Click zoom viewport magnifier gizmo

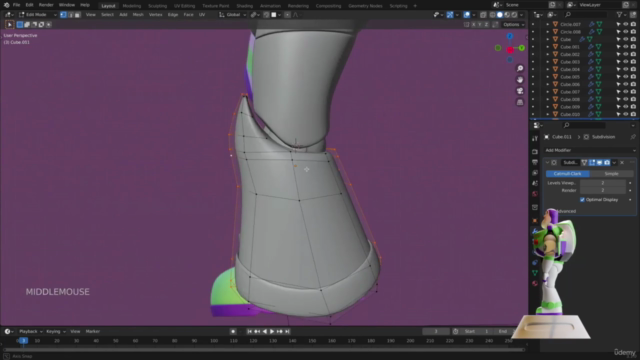520,69
